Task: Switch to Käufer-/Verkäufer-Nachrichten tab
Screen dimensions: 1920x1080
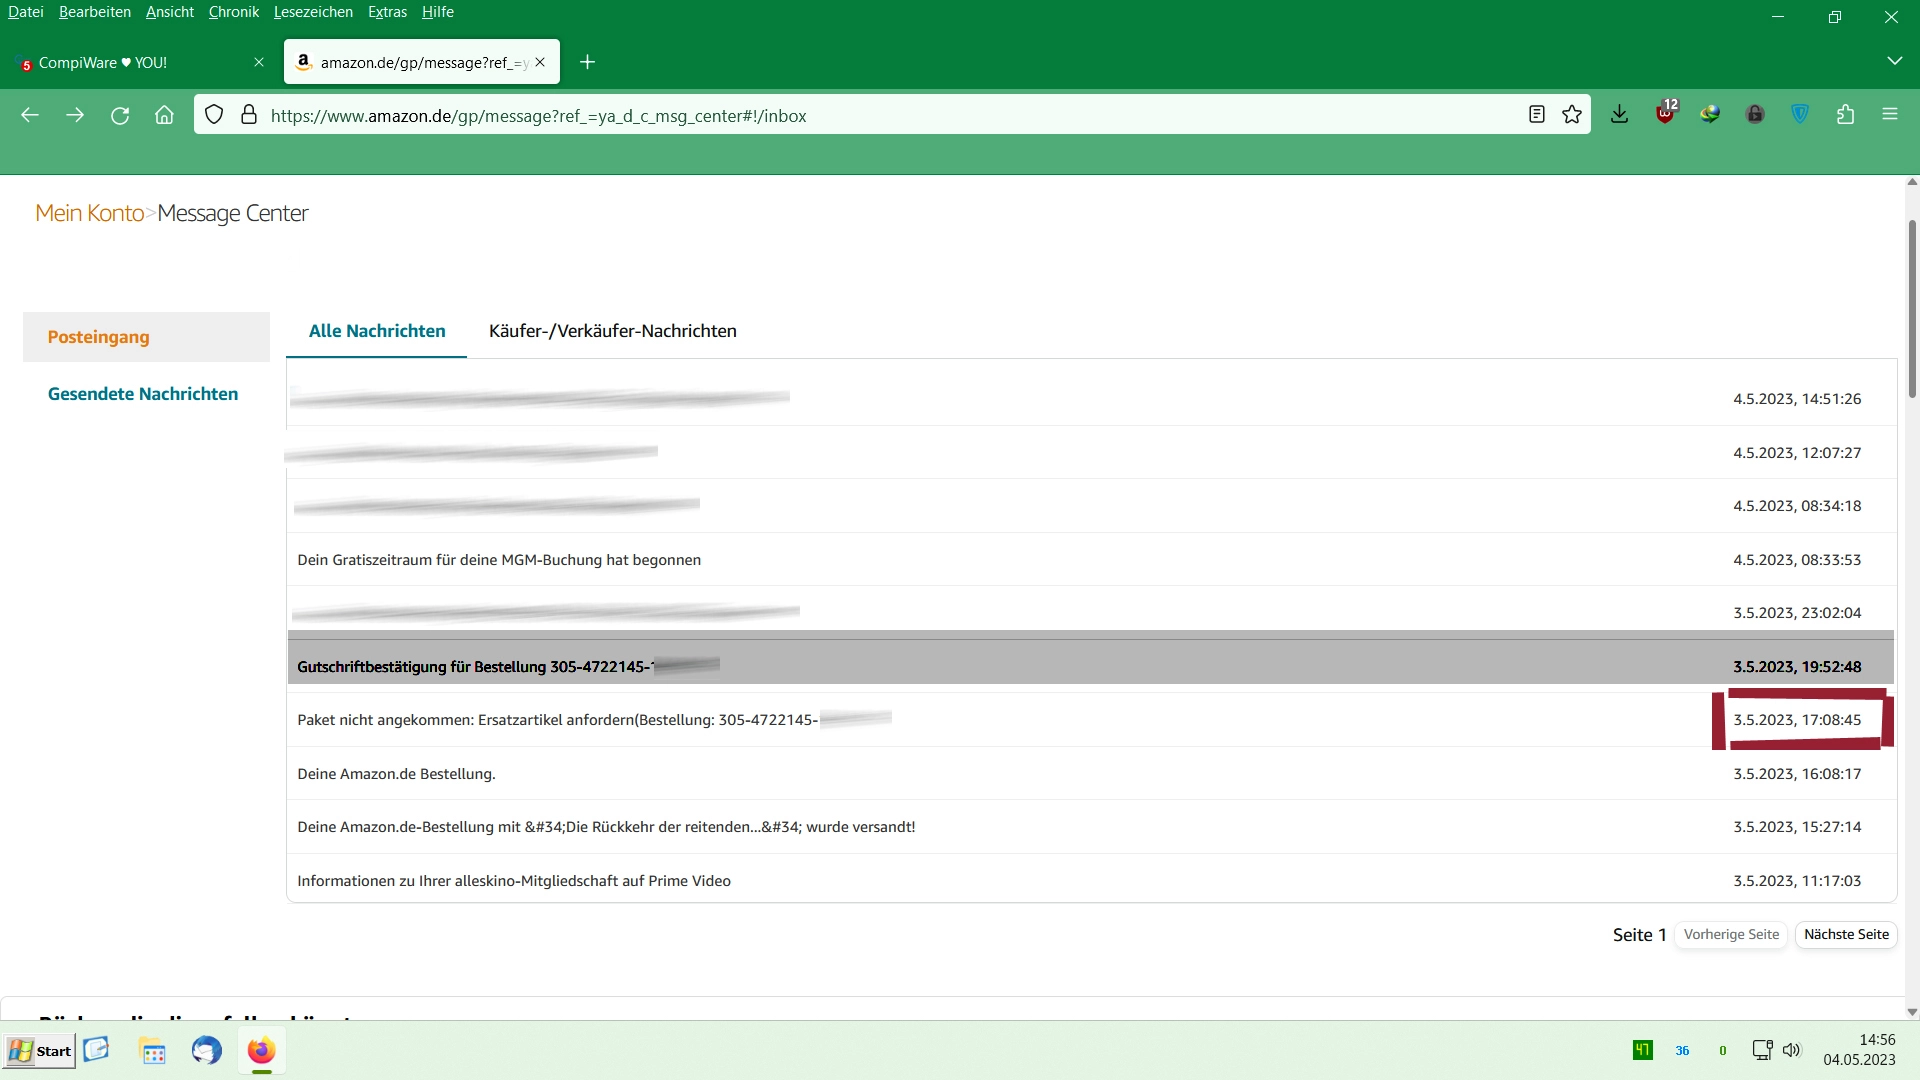Action: coord(613,331)
